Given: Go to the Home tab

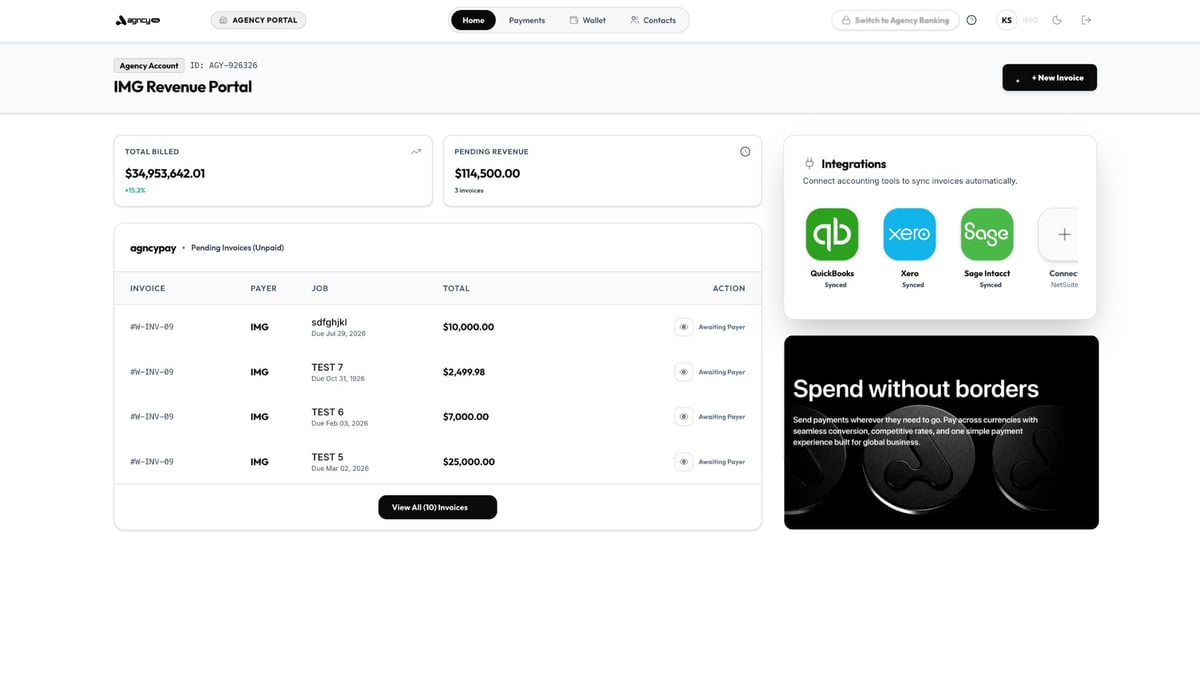Looking at the screenshot, I should tap(473, 20).
